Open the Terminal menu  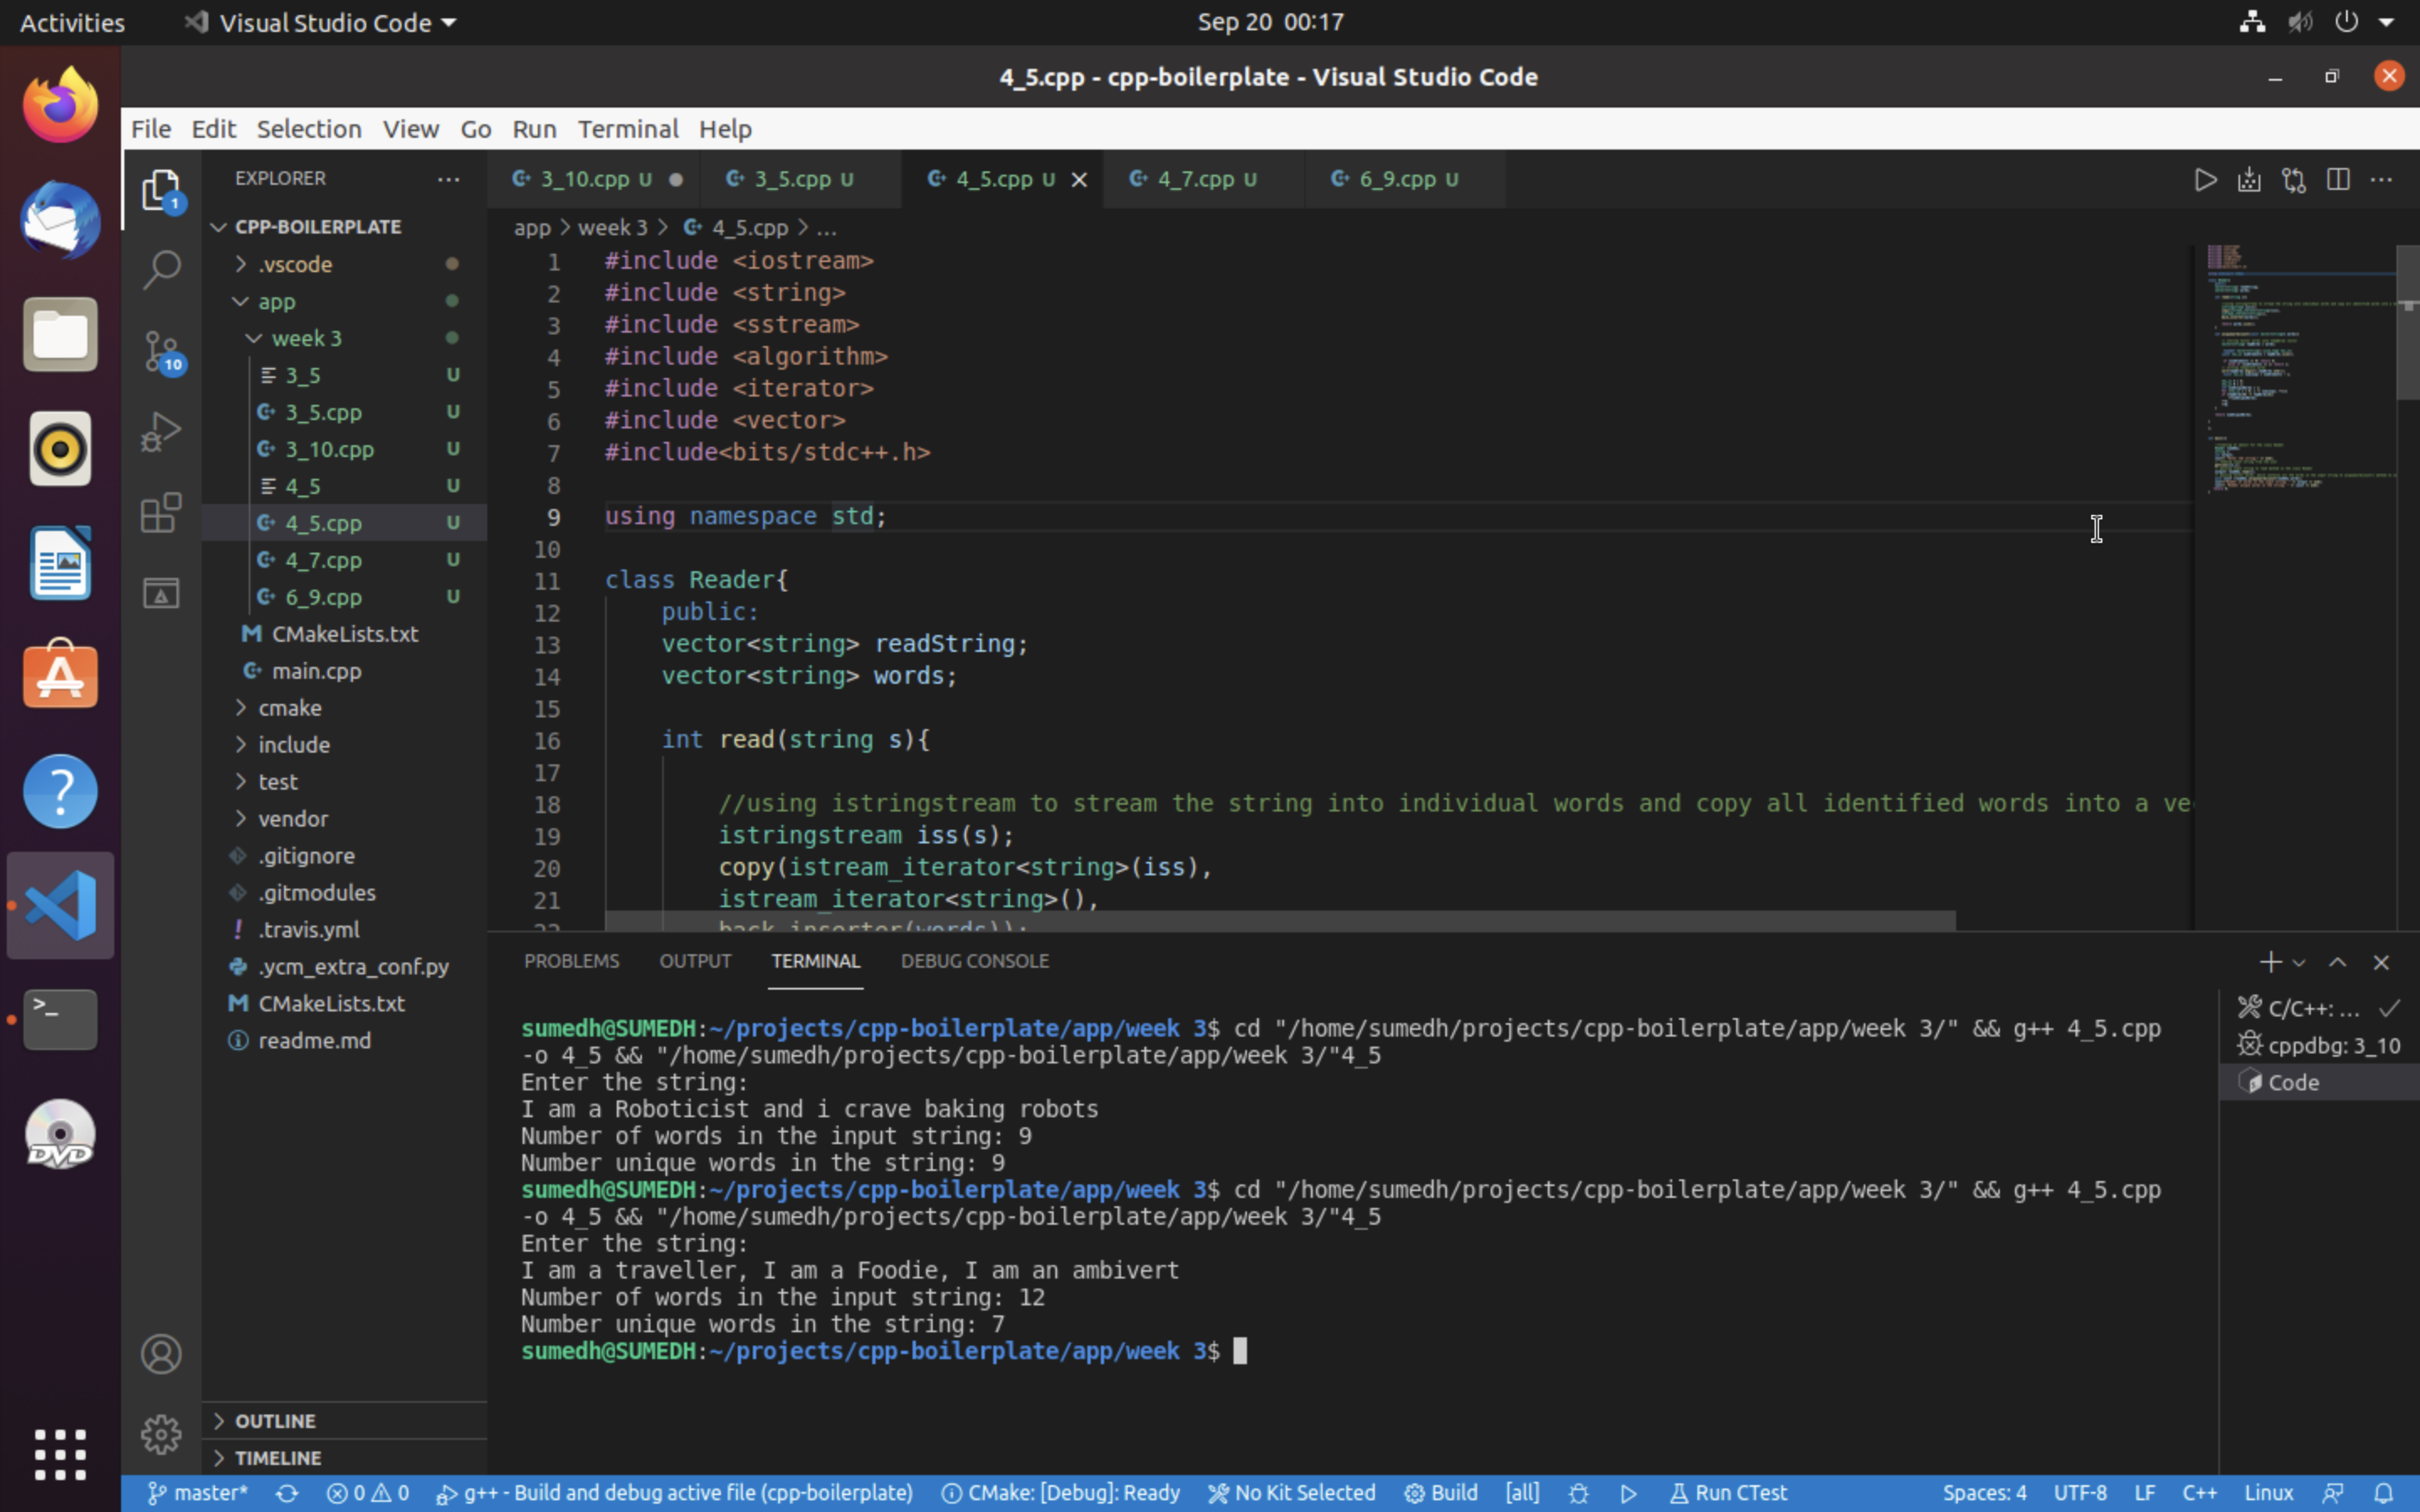[x=628, y=129]
